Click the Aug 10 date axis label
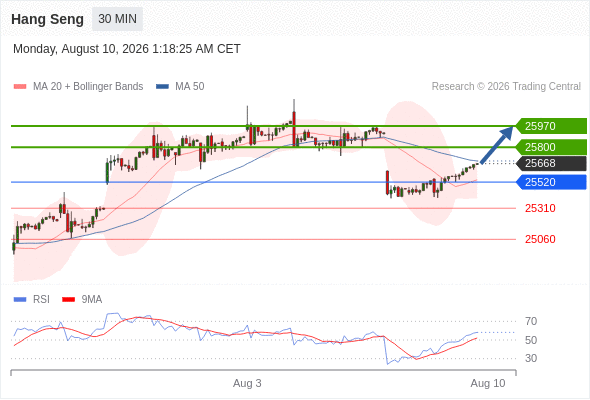Image resolution: width=590 pixels, height=400 pixels. (488, 383)
